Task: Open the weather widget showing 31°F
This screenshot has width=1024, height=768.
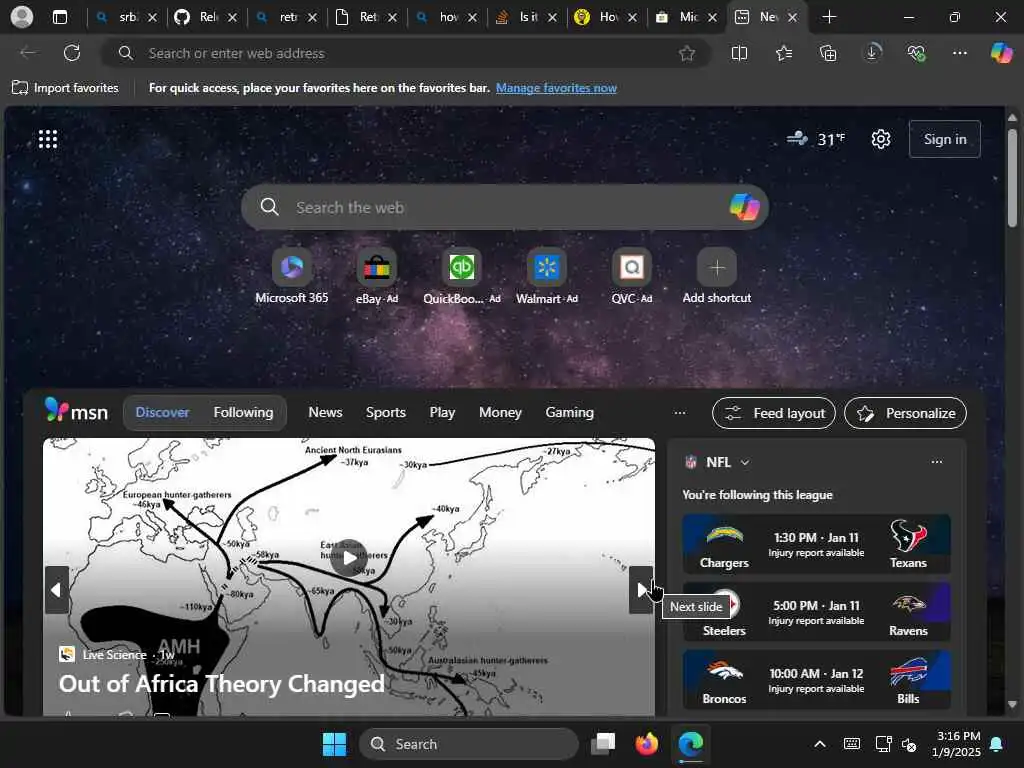Action: coord(815,139)
